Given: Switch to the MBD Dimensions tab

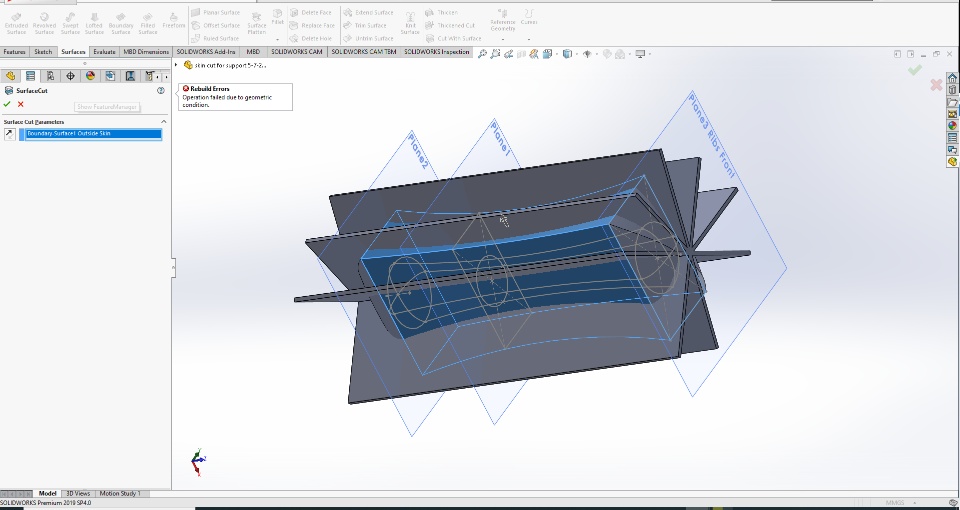Looking at the screenshot, I should point(146,52).
